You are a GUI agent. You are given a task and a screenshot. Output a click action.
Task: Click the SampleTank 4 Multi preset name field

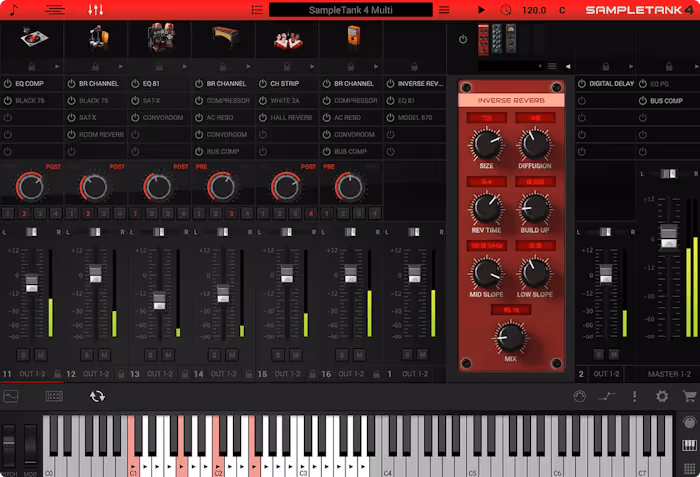(x=350, y=10)
